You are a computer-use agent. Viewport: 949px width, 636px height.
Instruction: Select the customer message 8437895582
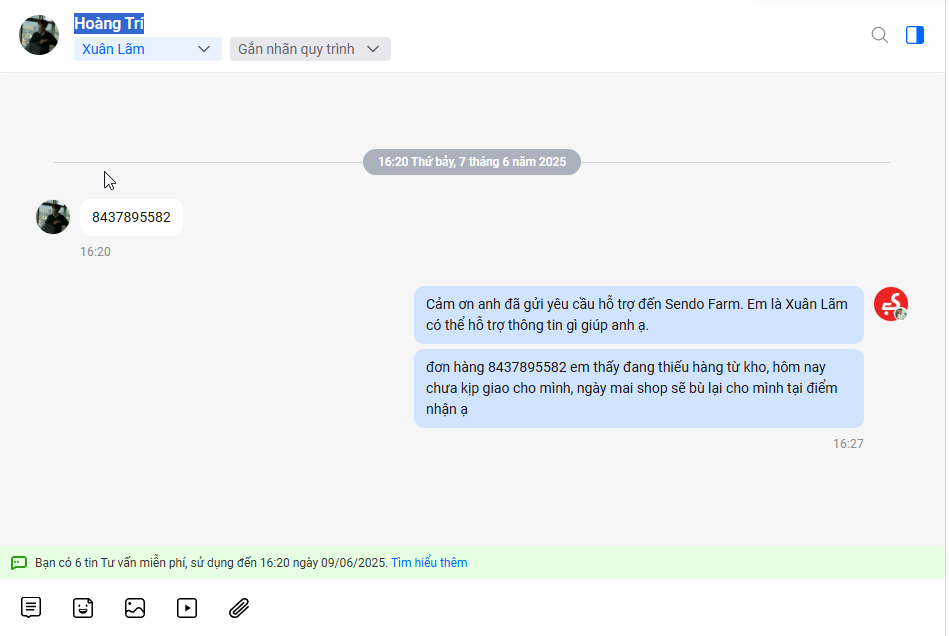[x=131, y=217]
